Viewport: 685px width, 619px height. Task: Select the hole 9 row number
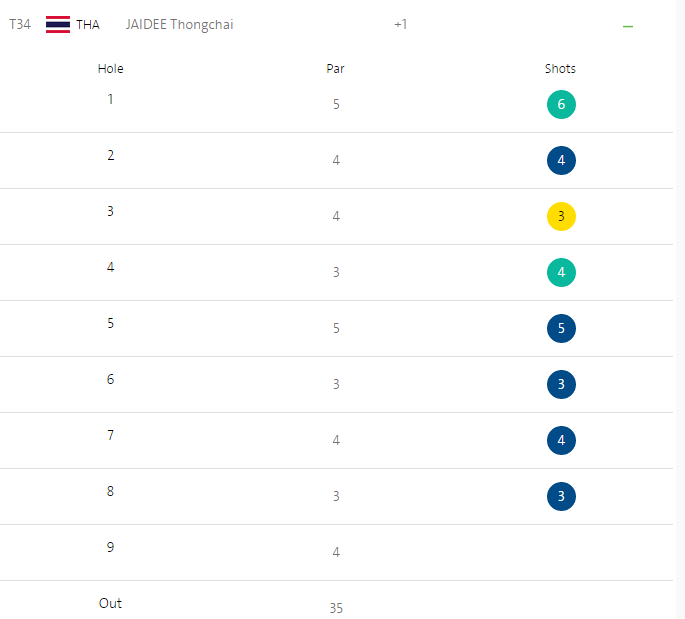(x=110, y=547)
